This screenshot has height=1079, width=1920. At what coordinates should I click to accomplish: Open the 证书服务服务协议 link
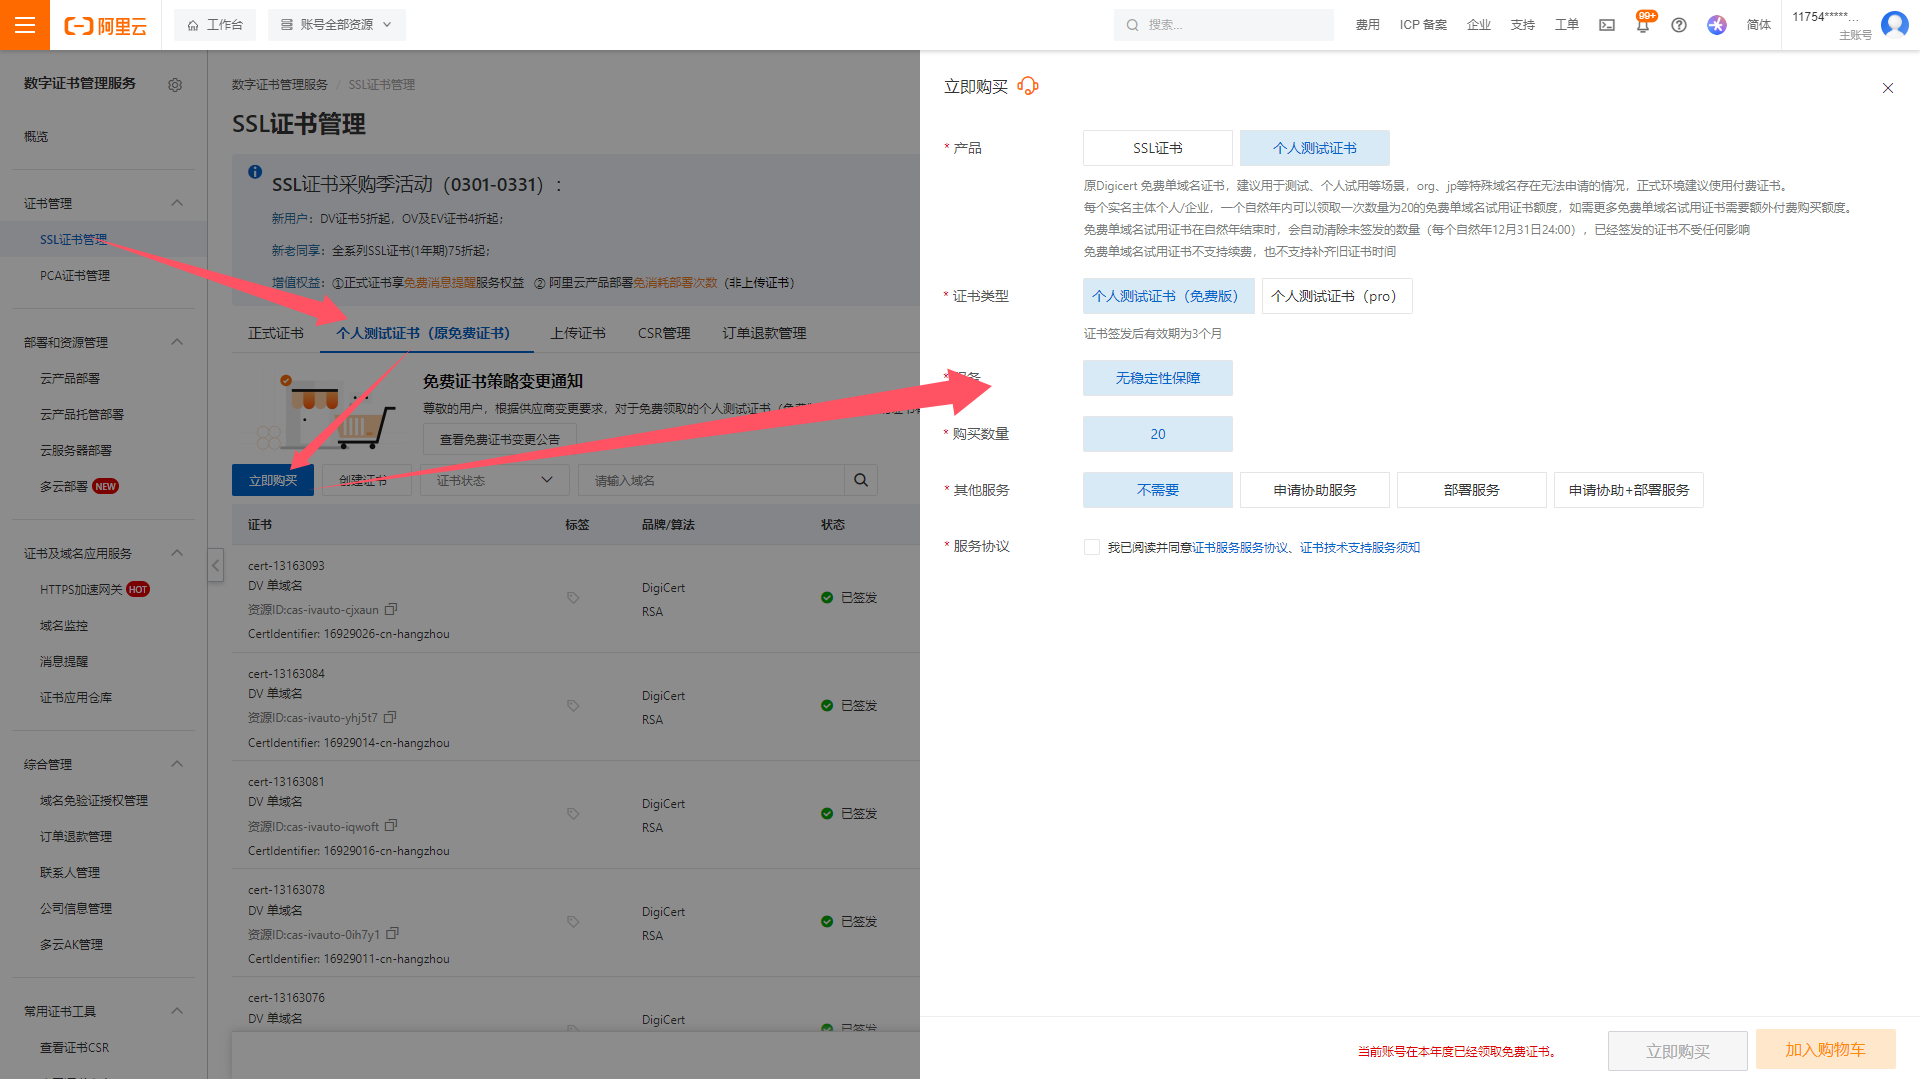(1240, 547)
